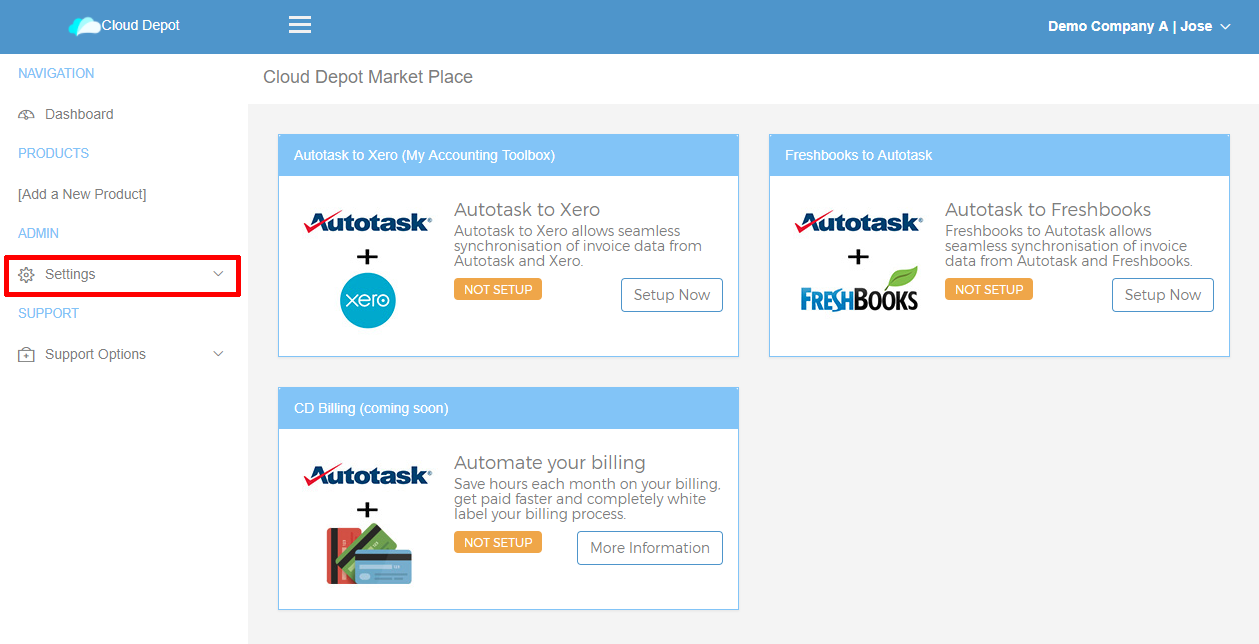Toggle the hamburger menu icon

(300, 25)
